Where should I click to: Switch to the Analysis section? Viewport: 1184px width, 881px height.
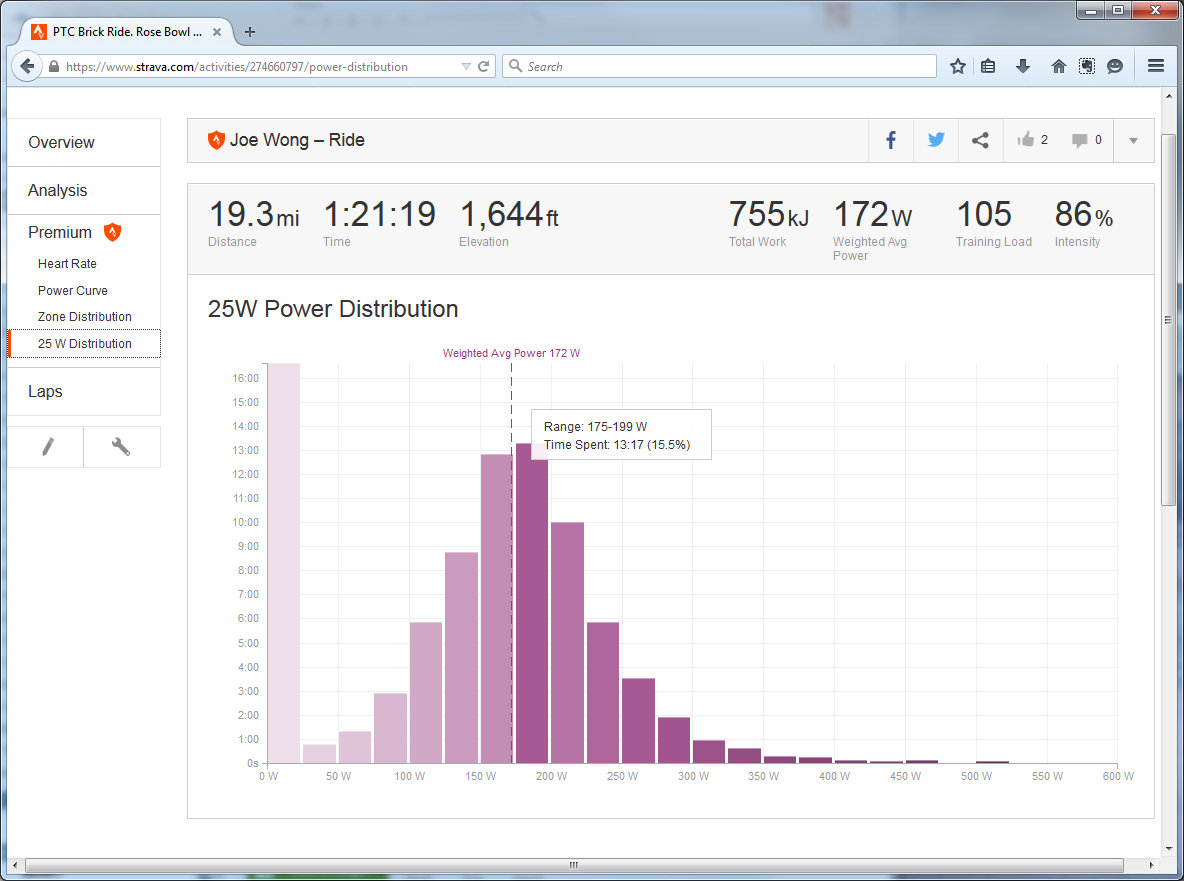tap(57, 191)
